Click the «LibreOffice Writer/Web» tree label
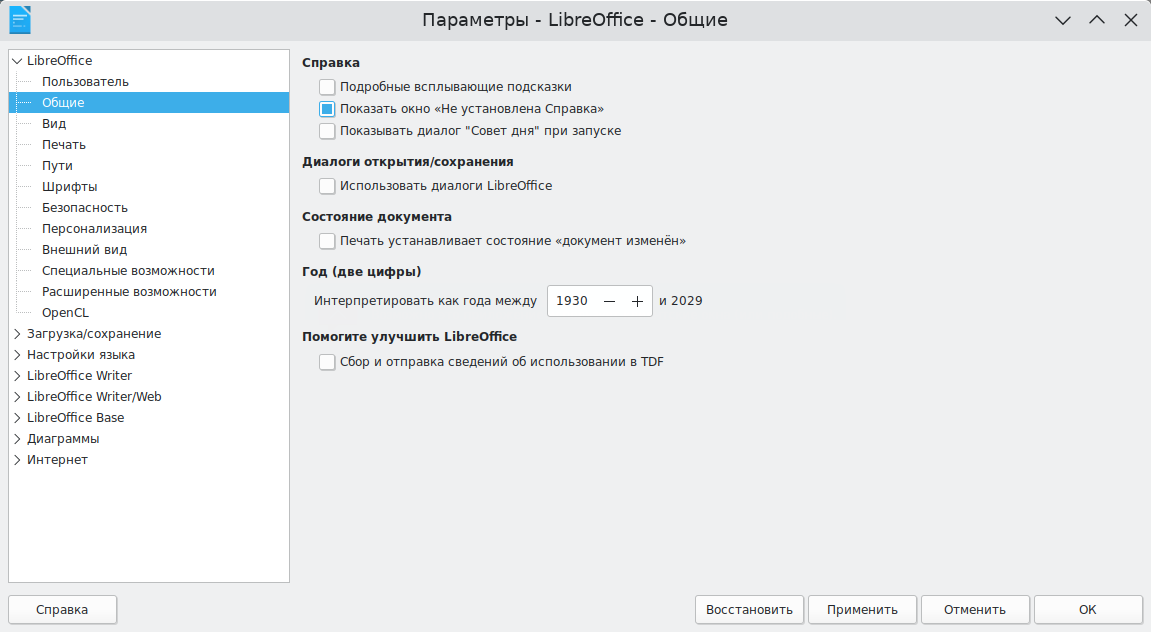Viewport: 1151px width, 632px height. point(94,397)
